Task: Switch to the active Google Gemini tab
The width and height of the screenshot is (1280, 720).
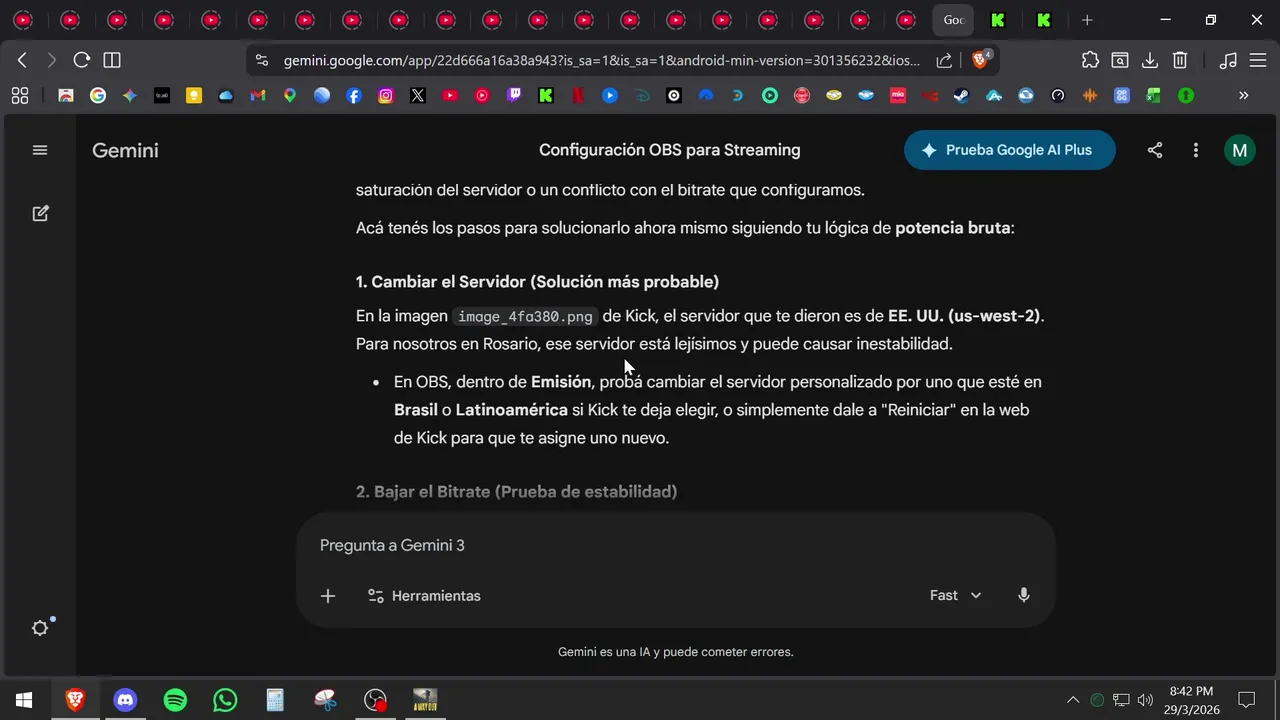Action: (953, 20)
